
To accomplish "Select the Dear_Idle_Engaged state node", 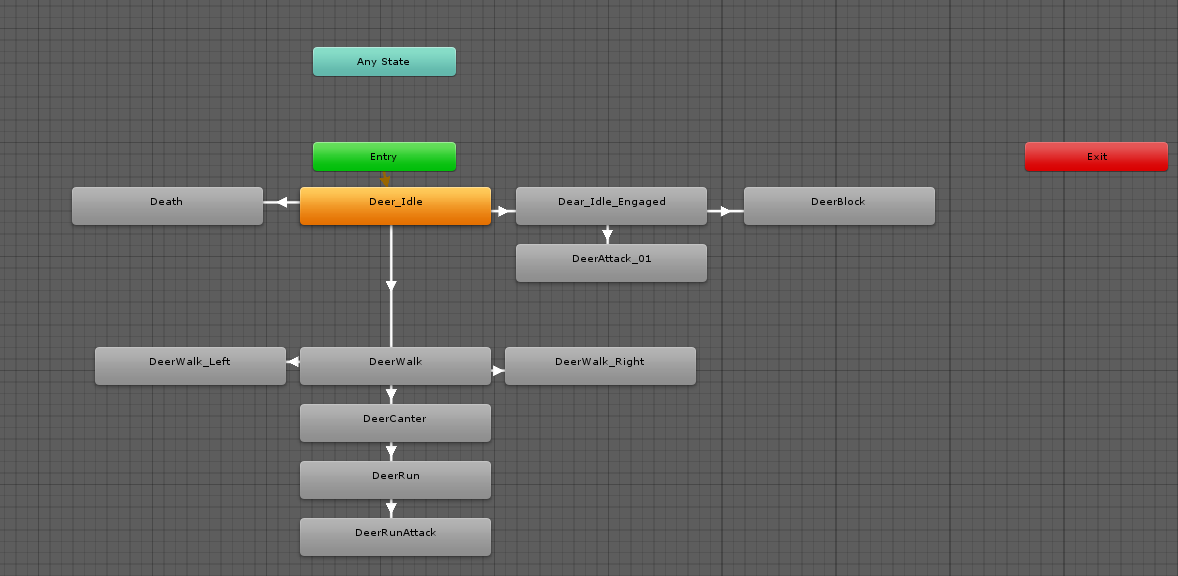I will click(612, 206).
